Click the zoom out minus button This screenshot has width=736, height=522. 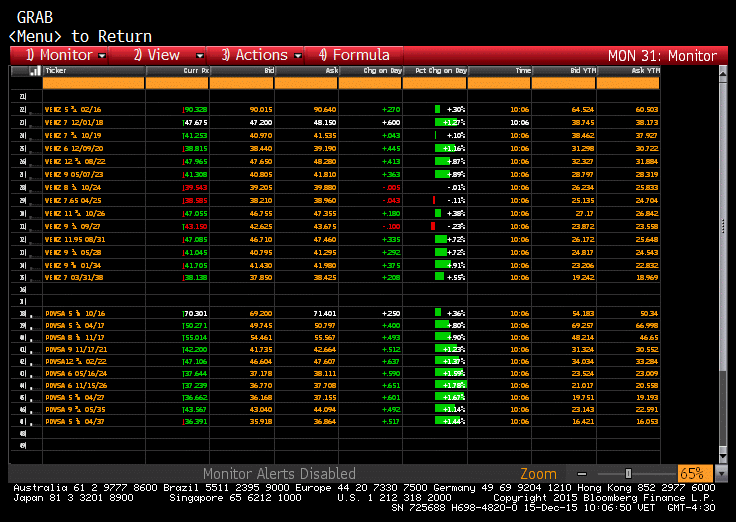582,474
